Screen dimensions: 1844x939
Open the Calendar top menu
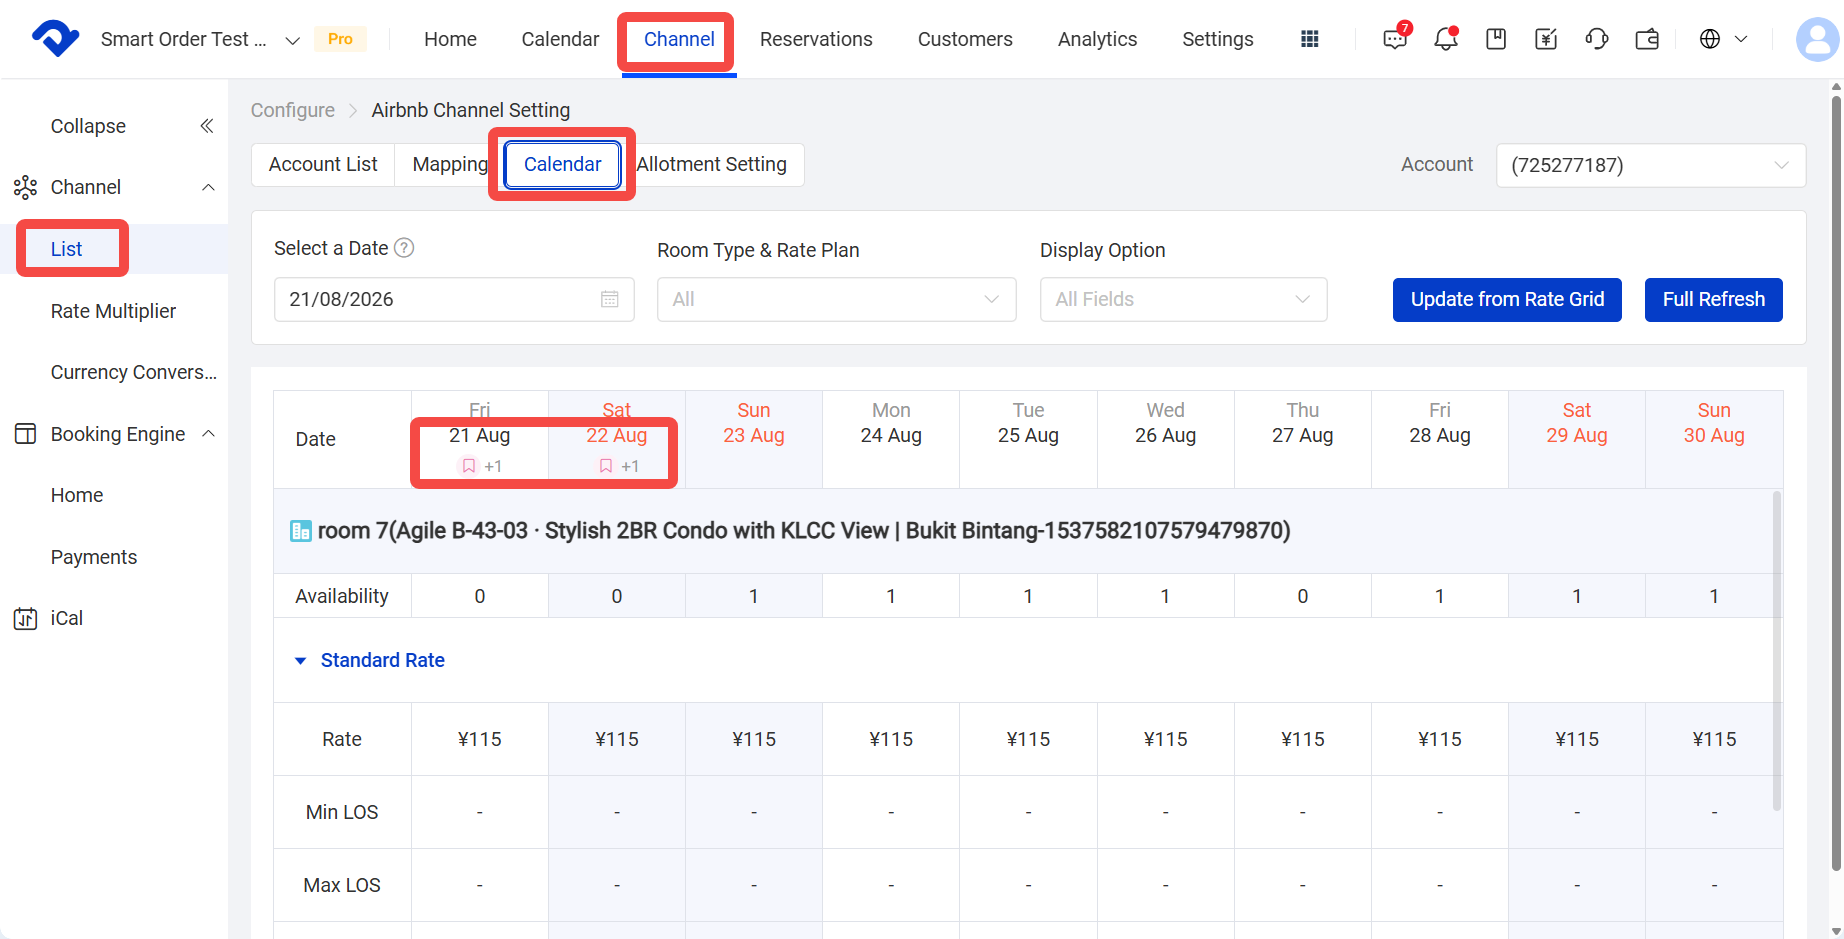560,39
